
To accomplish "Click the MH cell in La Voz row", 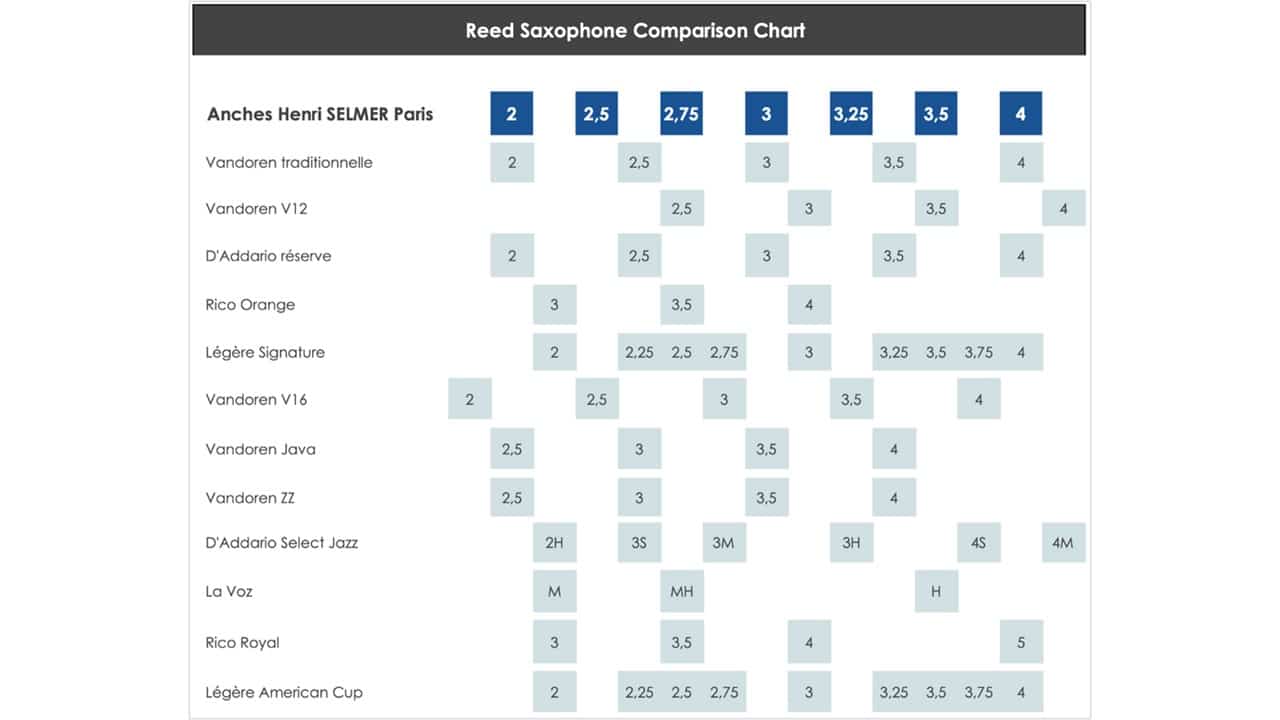I will pyautogui.click(x=681, y=591).
